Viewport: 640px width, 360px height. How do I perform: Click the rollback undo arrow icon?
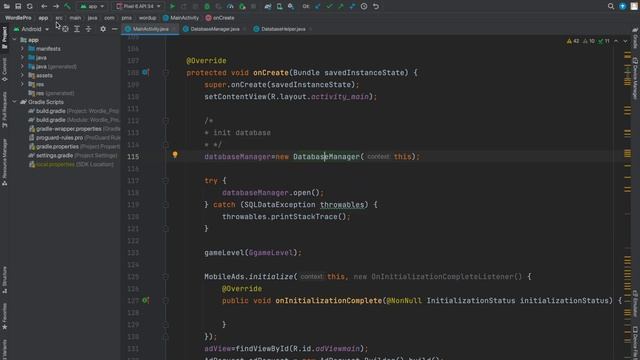coord(376,7)
